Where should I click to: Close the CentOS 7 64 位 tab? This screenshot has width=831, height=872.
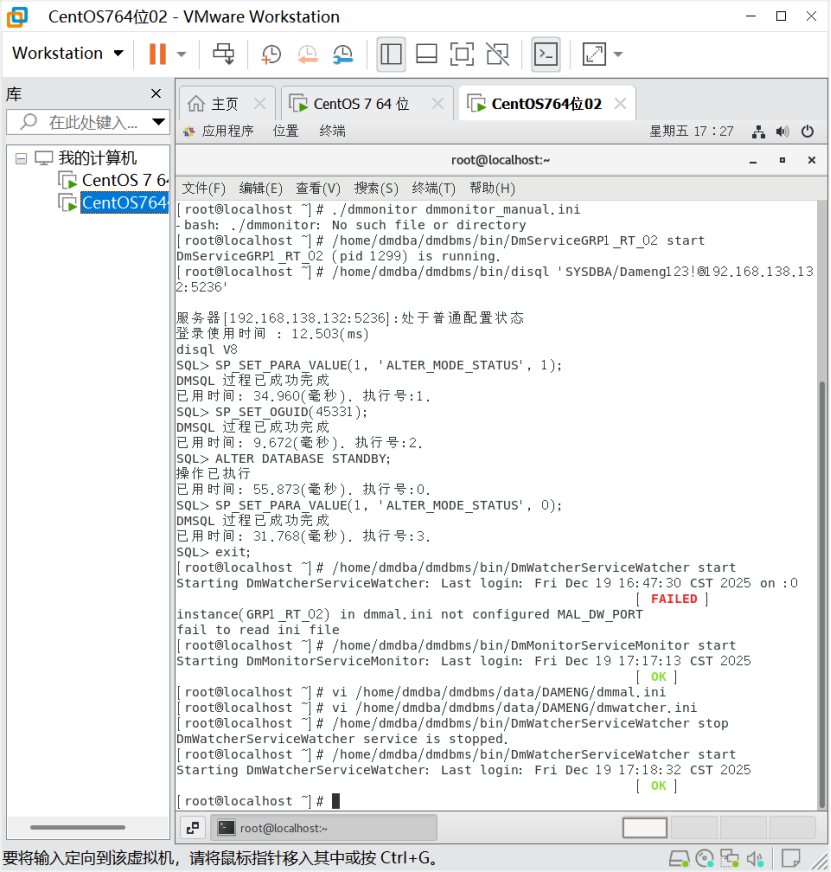click(x=438, y=103)
